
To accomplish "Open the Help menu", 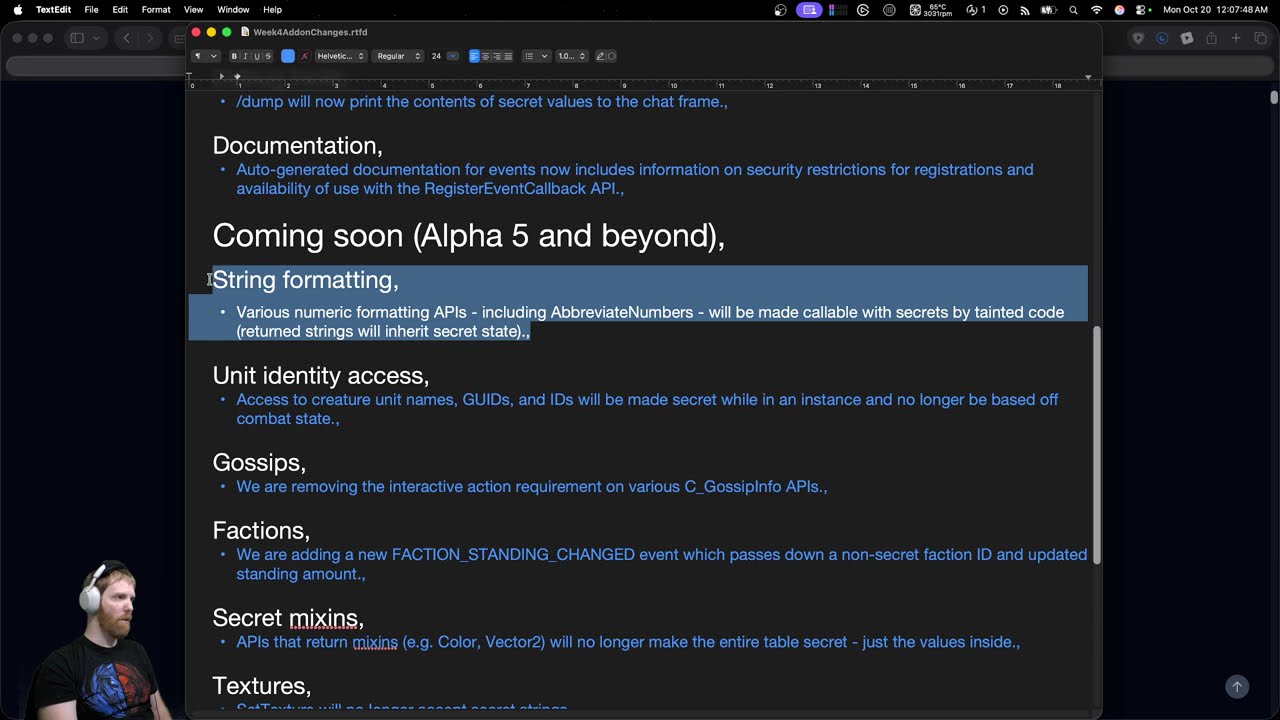I will click(272, 9).
